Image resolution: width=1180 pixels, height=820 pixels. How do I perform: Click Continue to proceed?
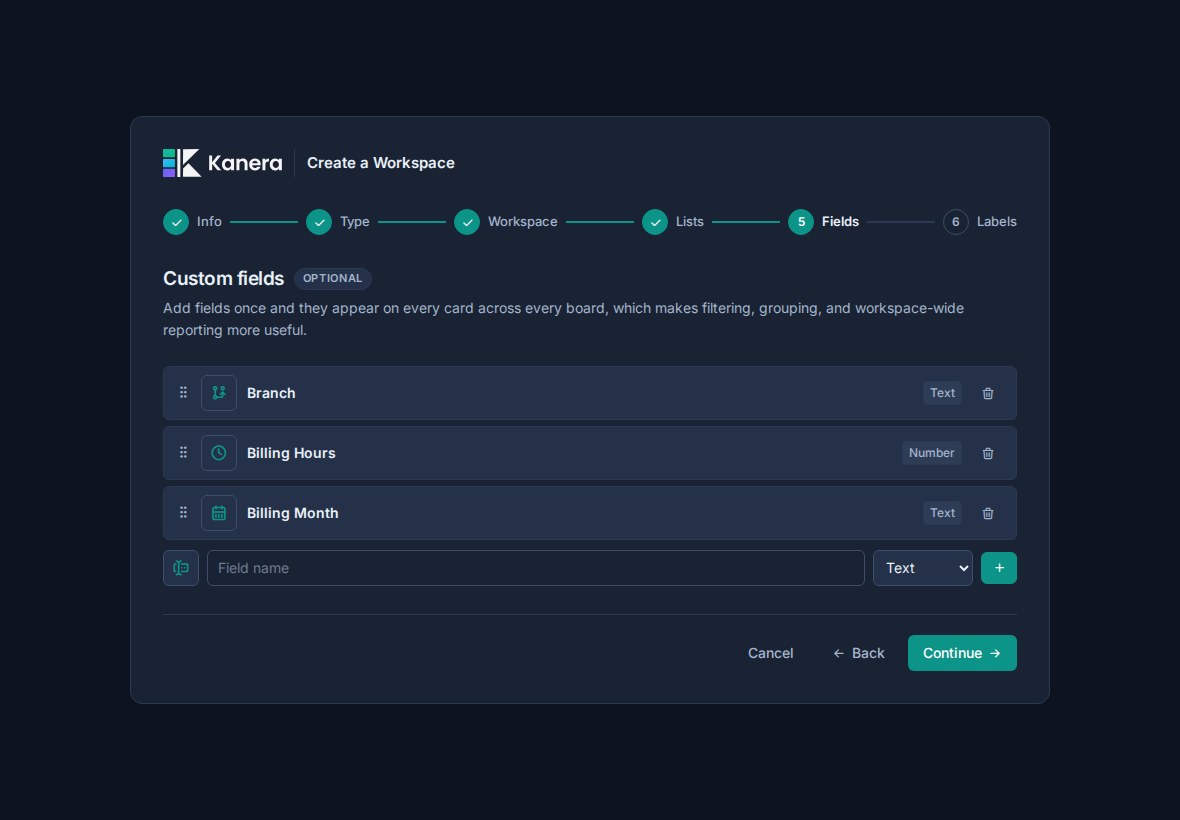(x=962, y=653)
